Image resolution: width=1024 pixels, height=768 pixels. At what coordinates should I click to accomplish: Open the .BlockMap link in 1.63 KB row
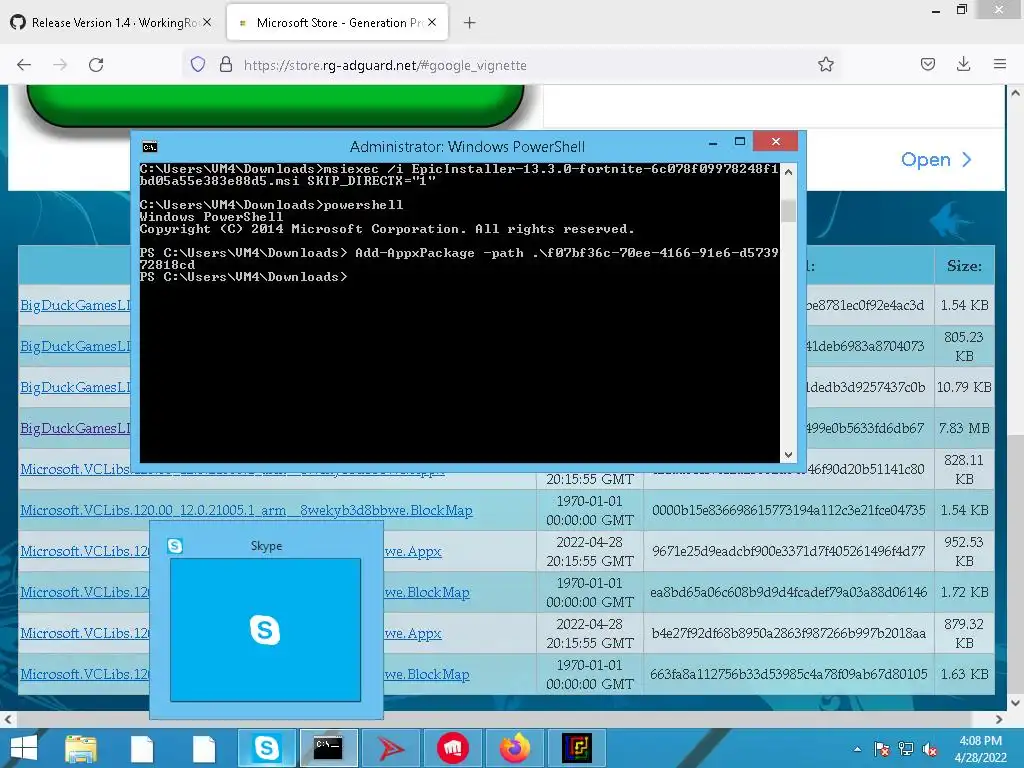[x=426, y=674]
